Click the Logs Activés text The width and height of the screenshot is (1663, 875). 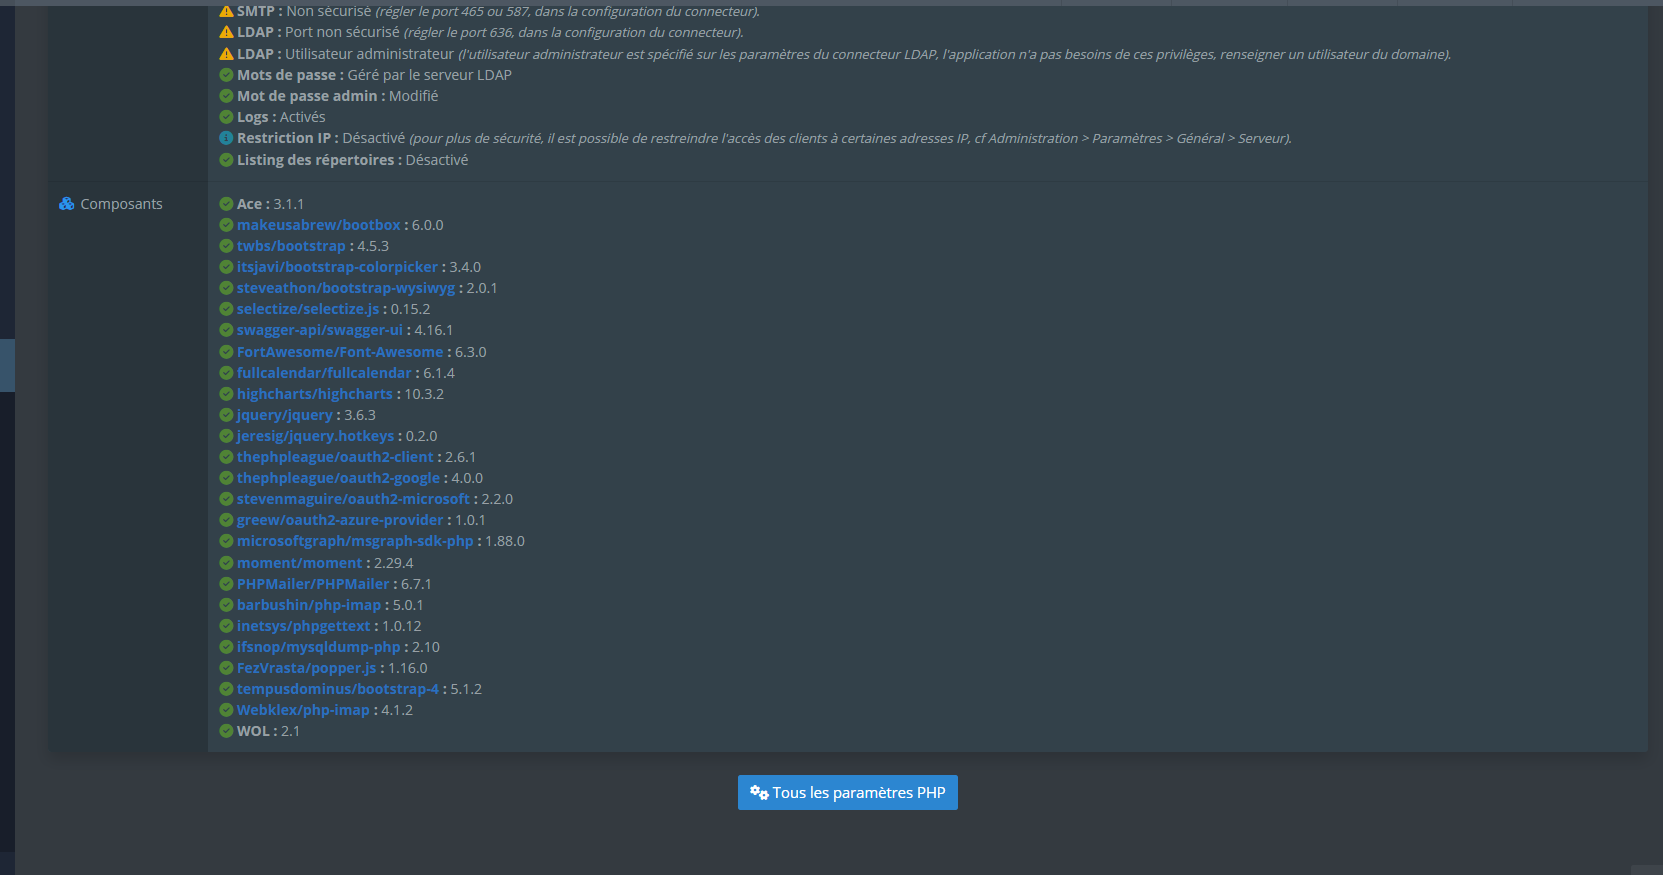click(x=303, y=117)
